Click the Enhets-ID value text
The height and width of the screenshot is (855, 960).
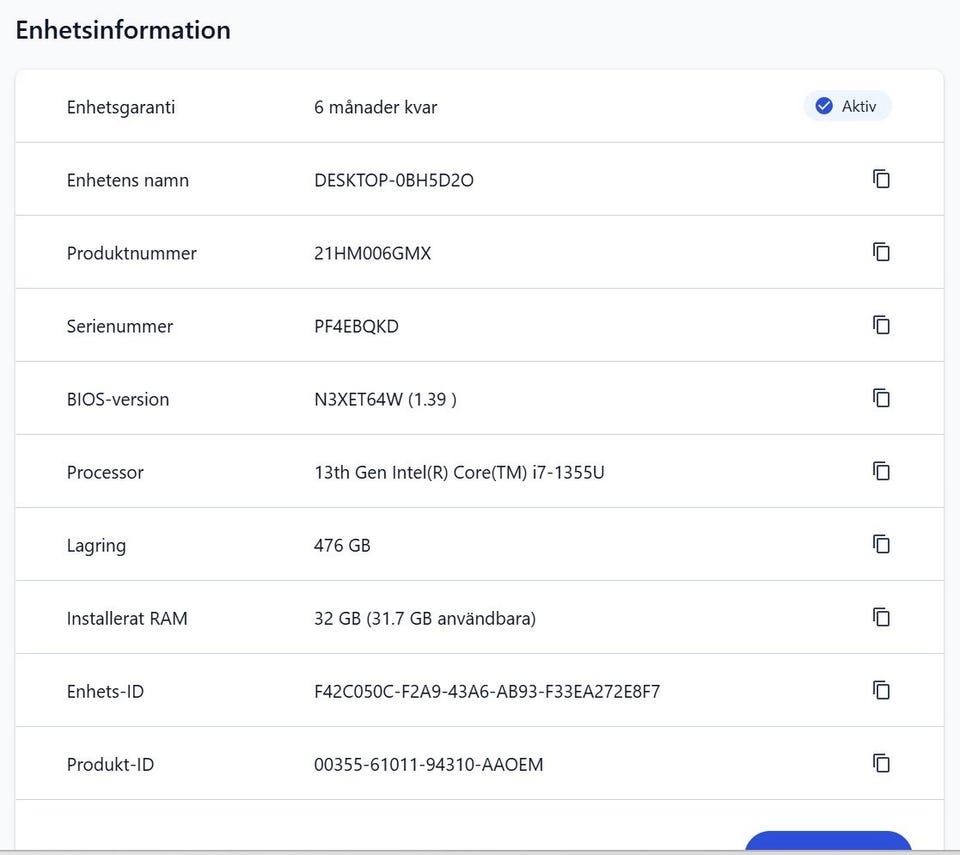pyautogui.click(x=487, y=691)
